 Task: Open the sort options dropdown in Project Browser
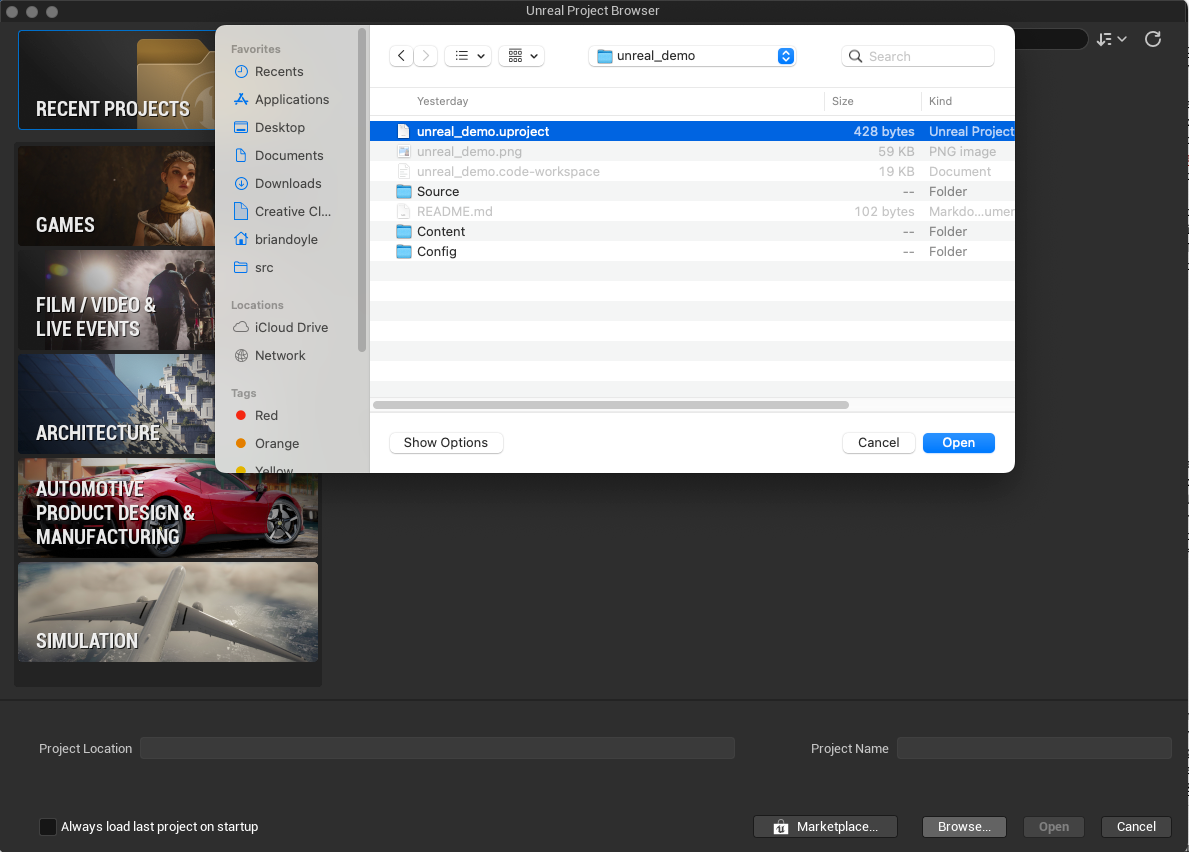1112,39
